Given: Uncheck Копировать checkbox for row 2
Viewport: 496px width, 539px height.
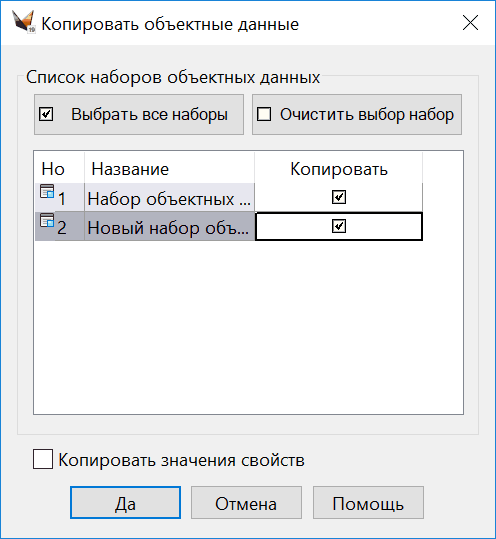Looking at the screenshot, I should pos(339,226).
